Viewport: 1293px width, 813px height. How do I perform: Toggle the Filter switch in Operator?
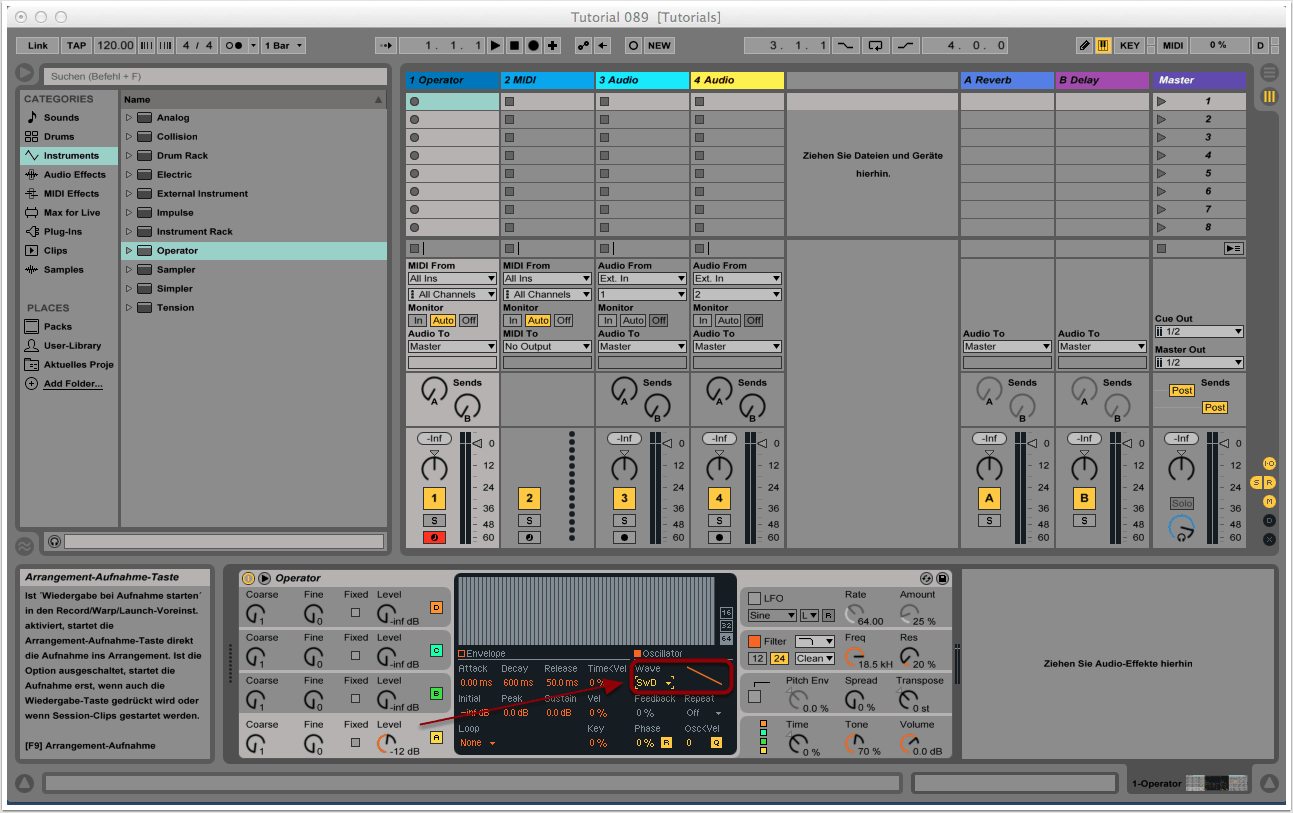tap(755, 641)
